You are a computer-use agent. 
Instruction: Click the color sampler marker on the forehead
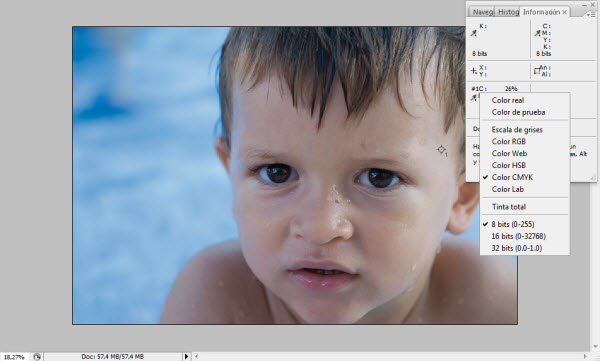tap(441, 150)
